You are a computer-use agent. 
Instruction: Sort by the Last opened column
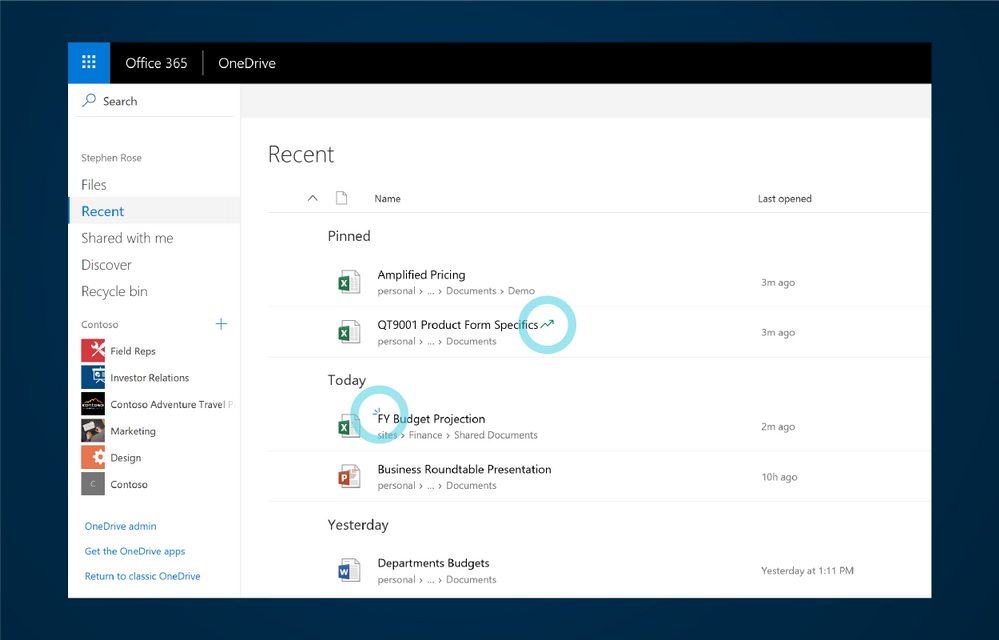pyautogui.click(x=784, y=199)
